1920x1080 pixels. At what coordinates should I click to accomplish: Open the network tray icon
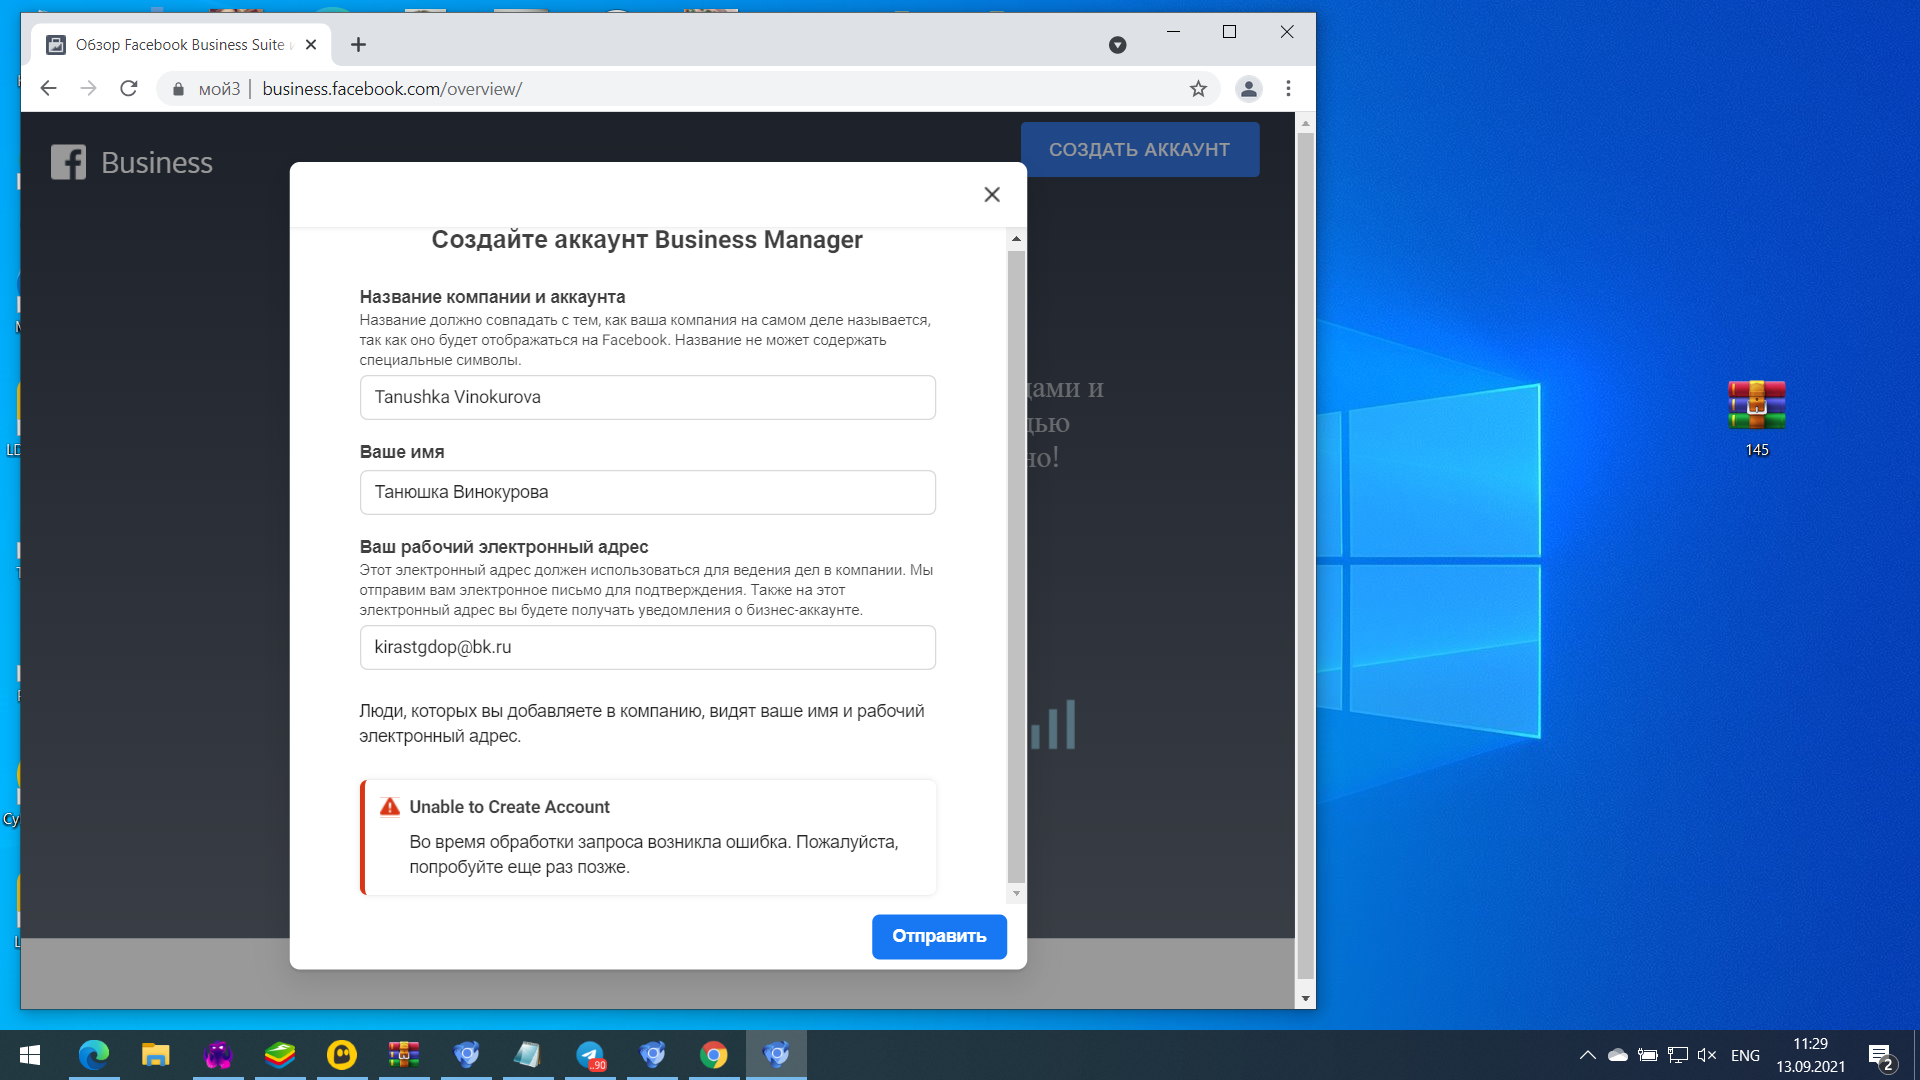point(1678,1055)
